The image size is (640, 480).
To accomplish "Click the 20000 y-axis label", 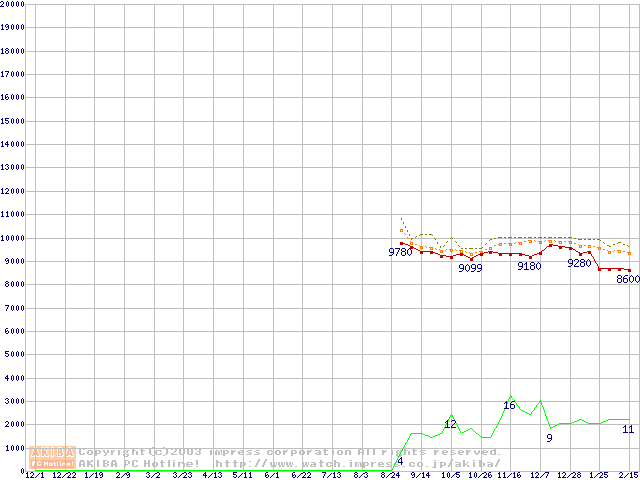I will coord(13,4).
